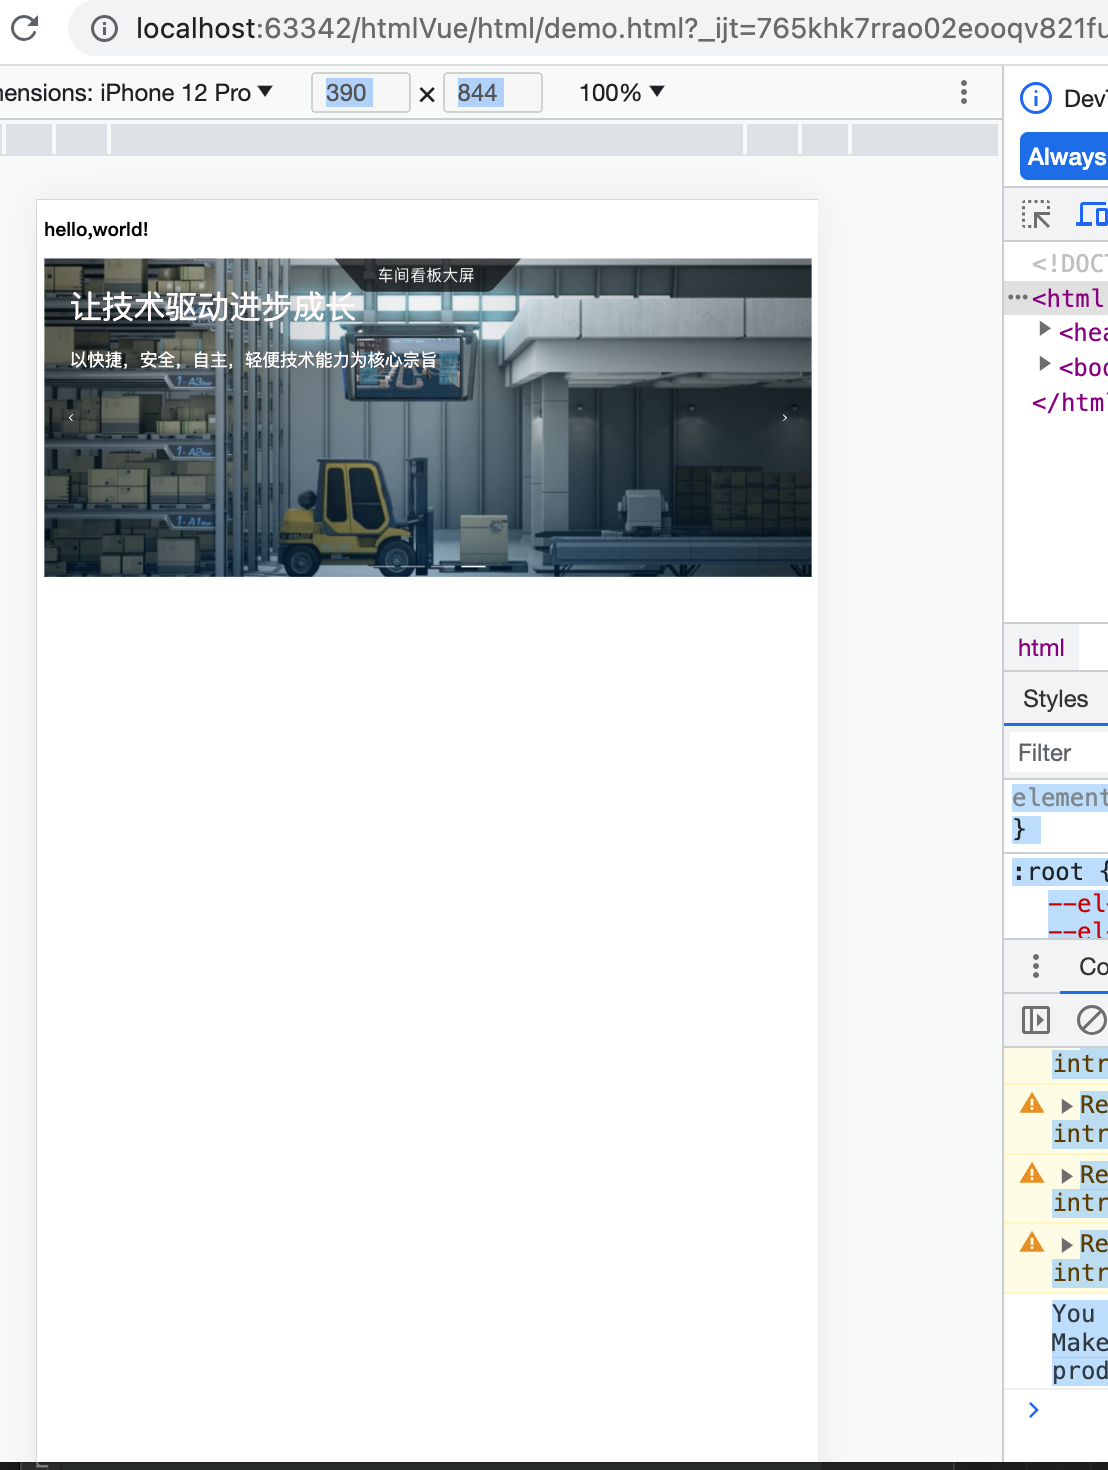This screenshot has width=1108, height=1470.
Task: Select the inspect element tool icon
Action: 1036,214
